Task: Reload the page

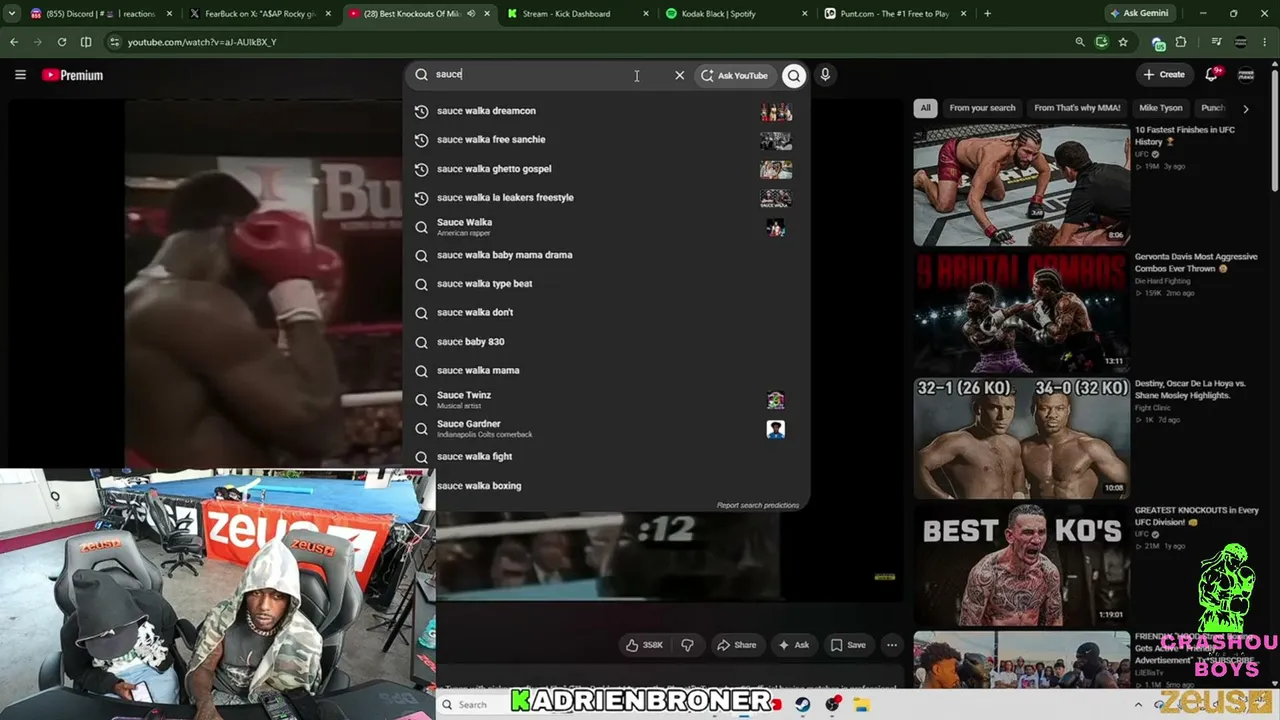Action: click(x=62, y=42)
